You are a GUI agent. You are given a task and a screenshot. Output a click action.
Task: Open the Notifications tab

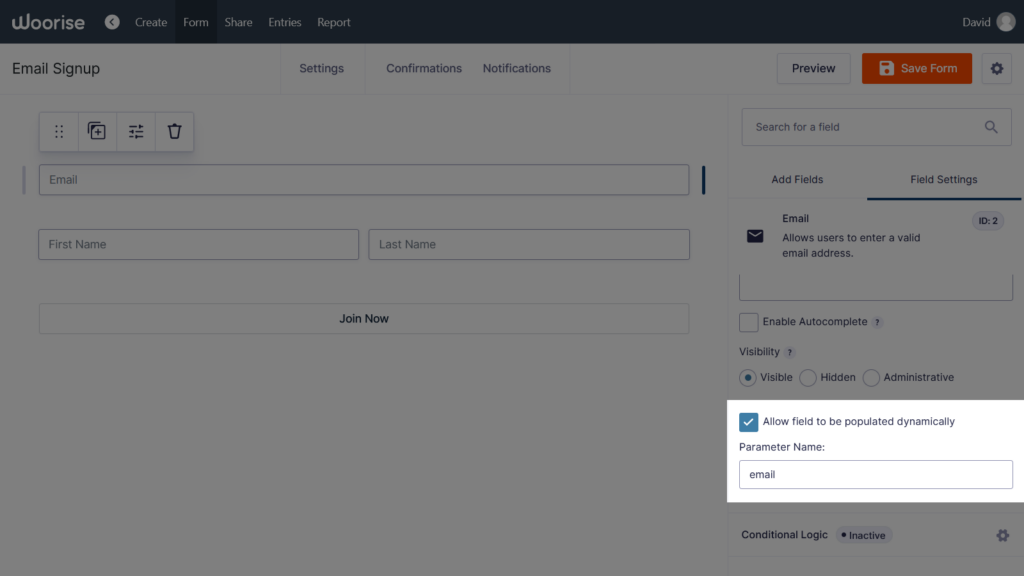coord(517,68)
